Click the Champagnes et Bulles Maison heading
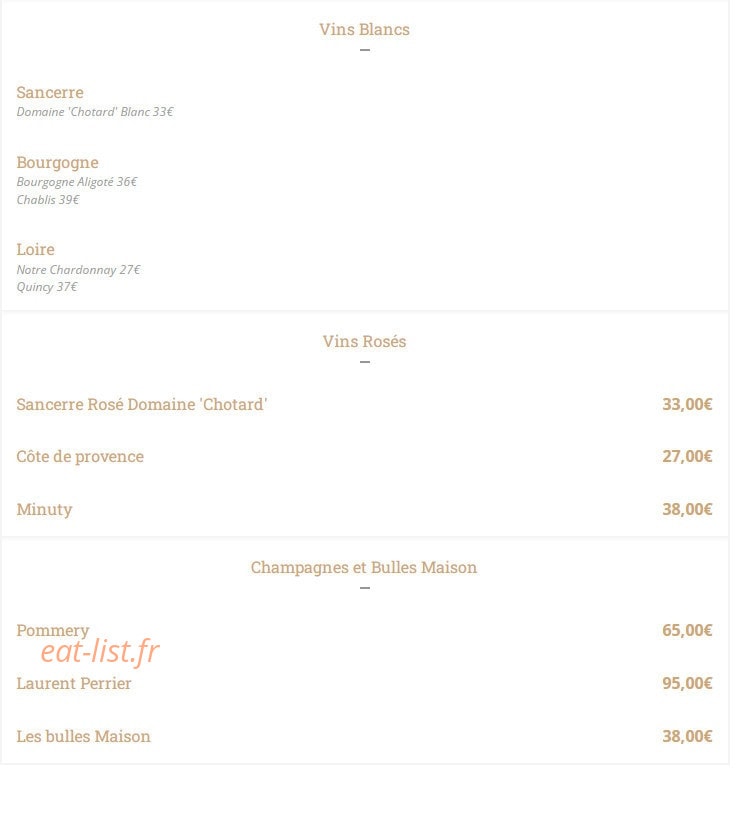751x825 pixels. tap(364, 568)
